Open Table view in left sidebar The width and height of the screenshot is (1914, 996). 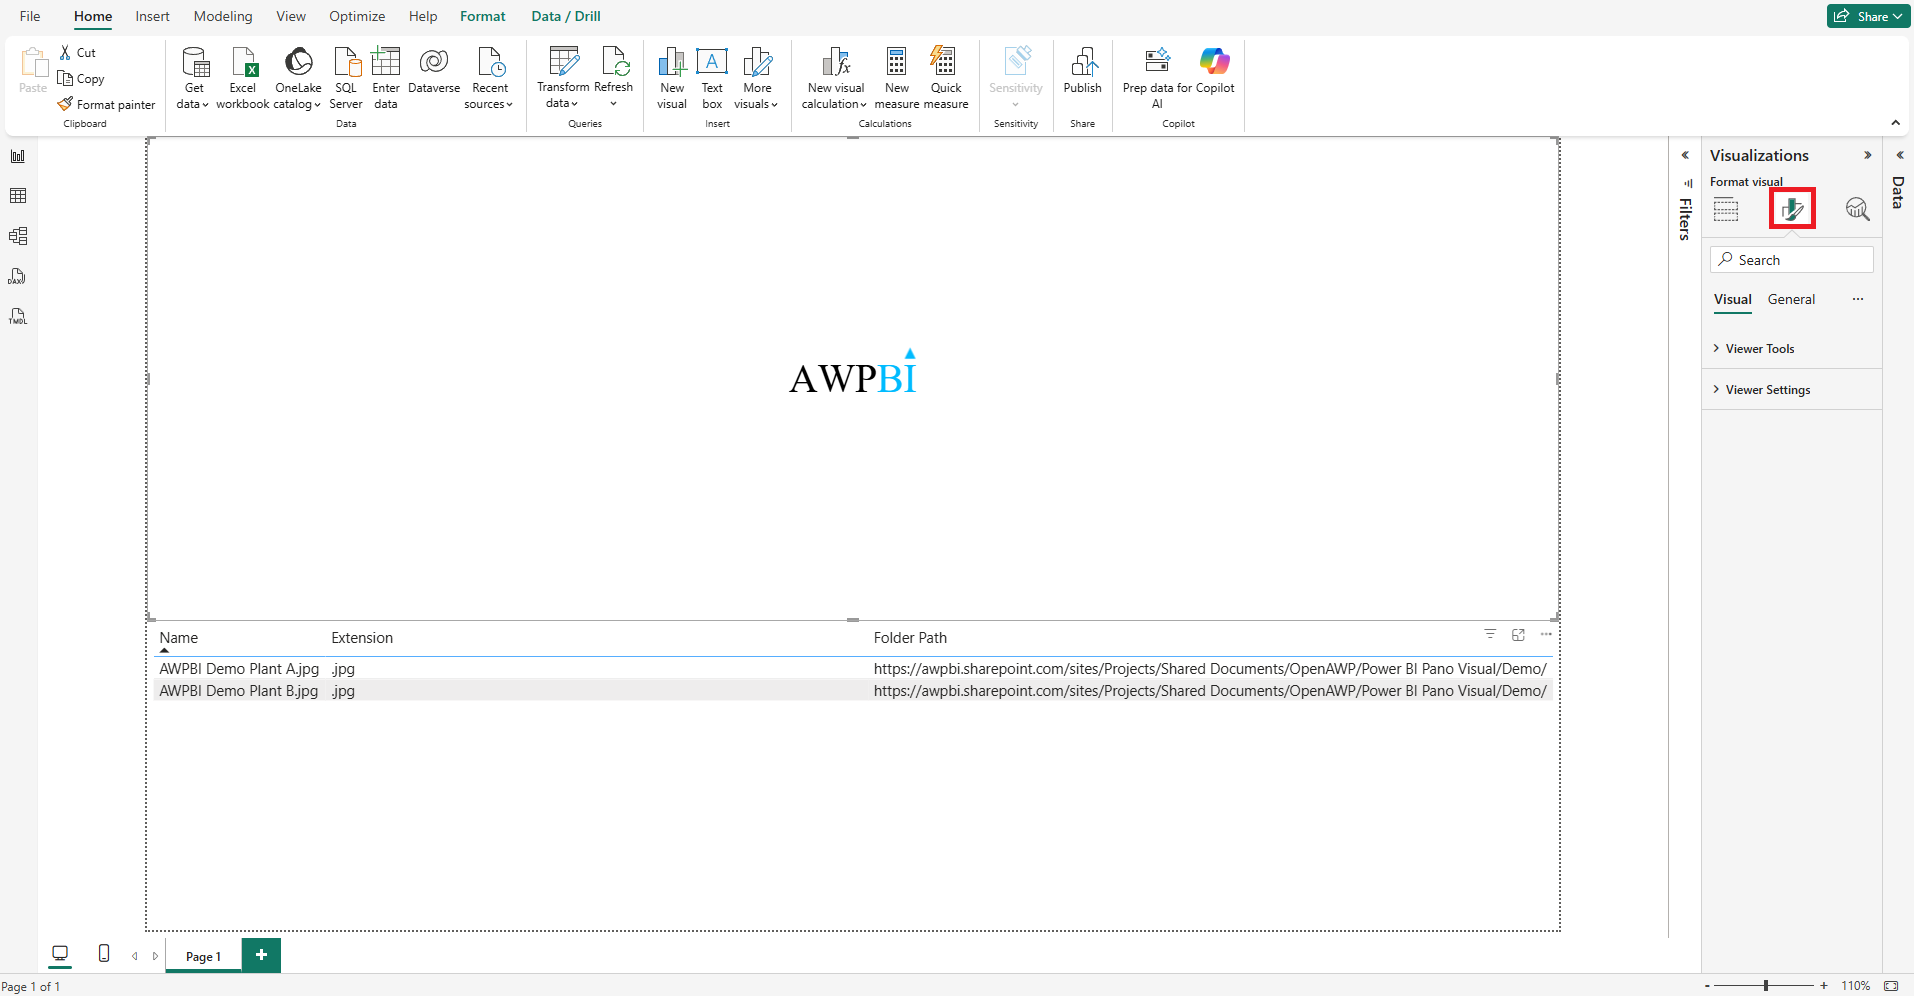click(18, 196)
